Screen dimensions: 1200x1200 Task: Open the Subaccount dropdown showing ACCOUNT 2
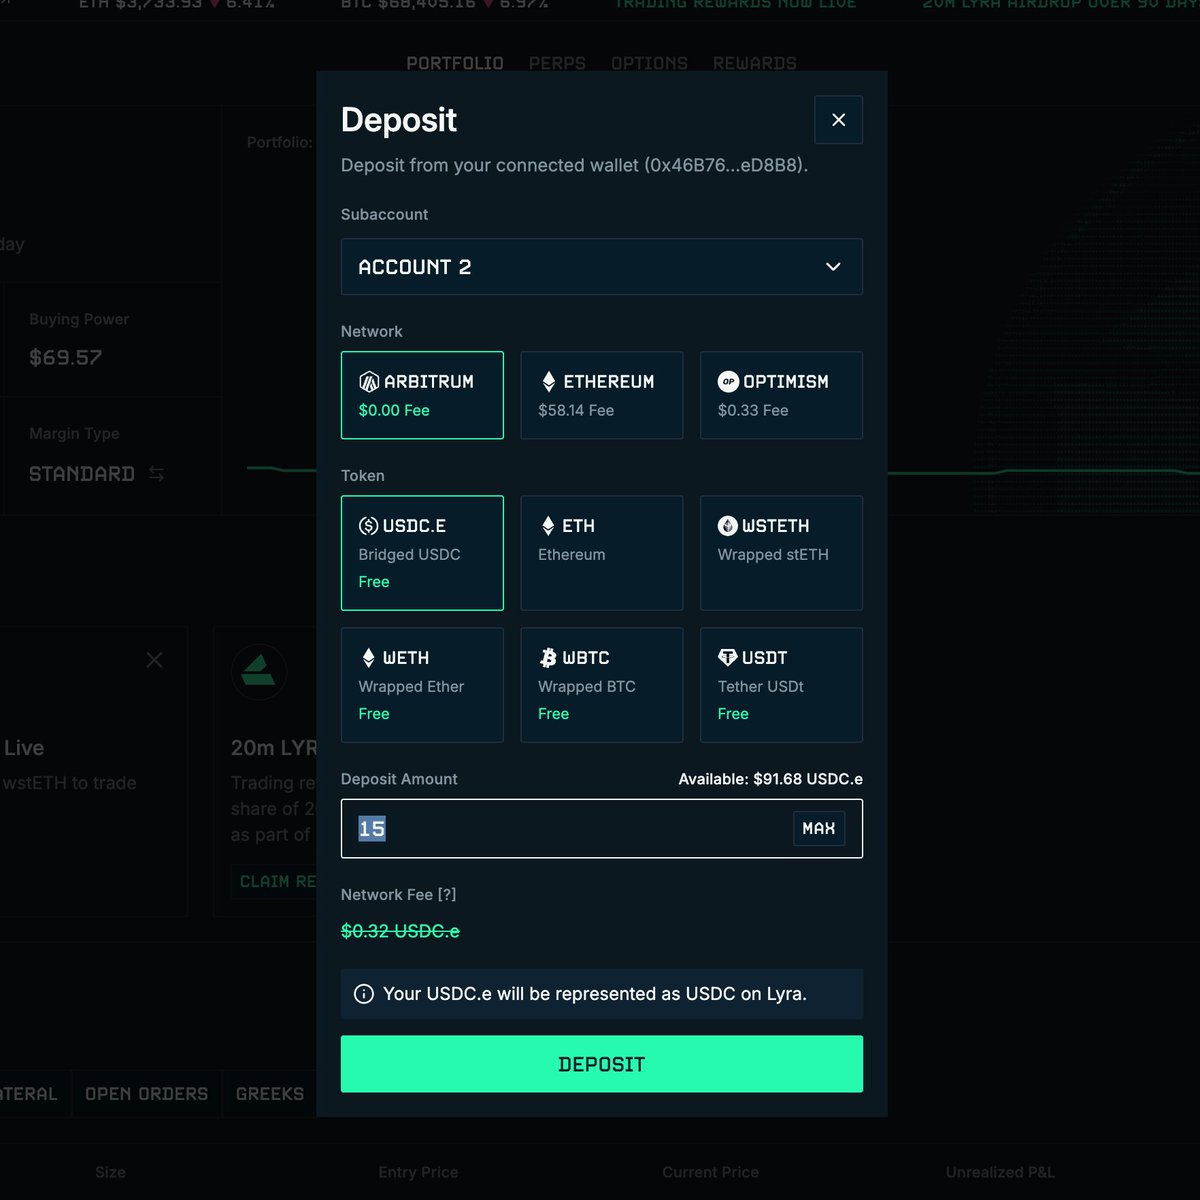[601, 267]
